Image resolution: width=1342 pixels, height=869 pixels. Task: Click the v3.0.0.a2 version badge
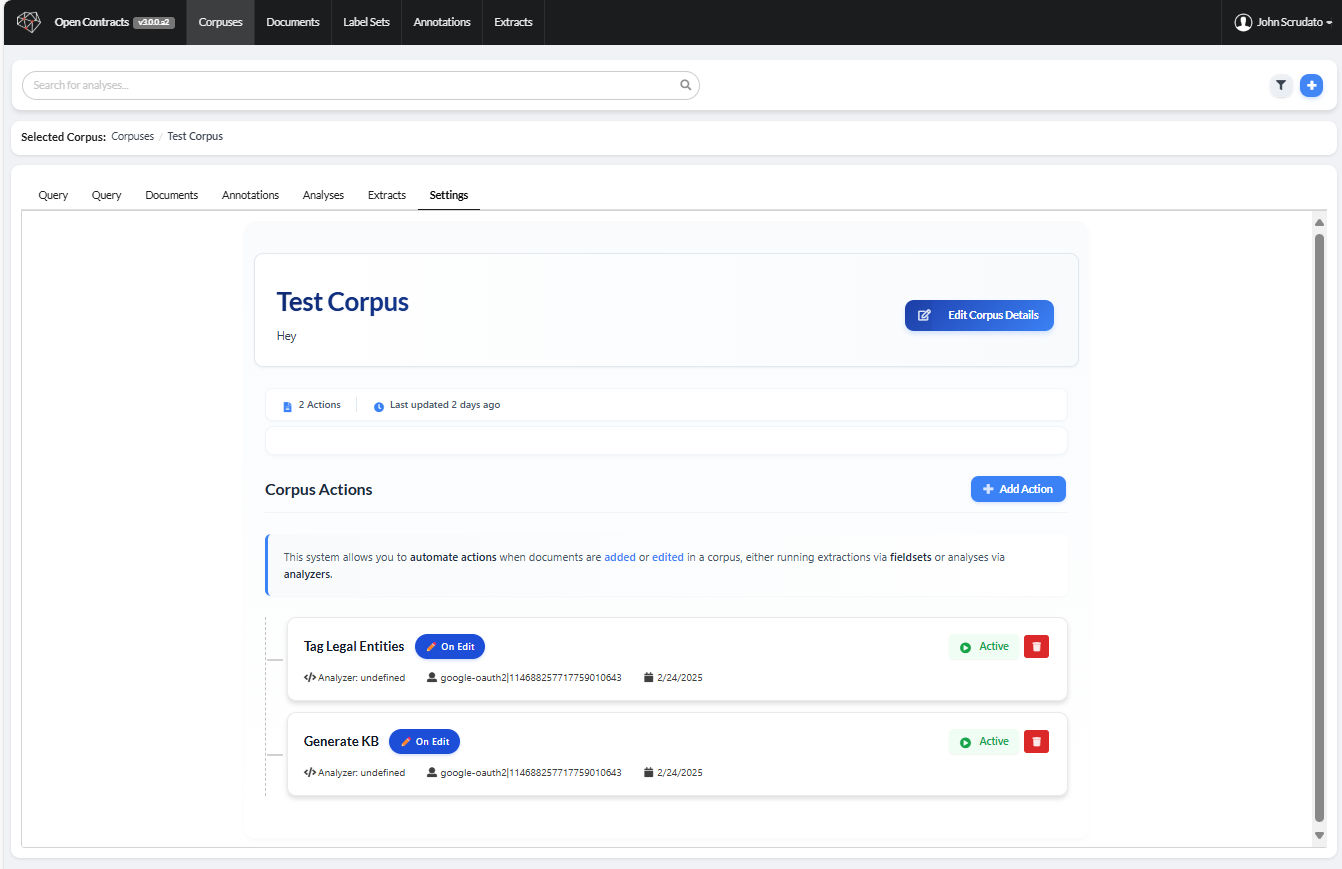[x=154, y=22]
